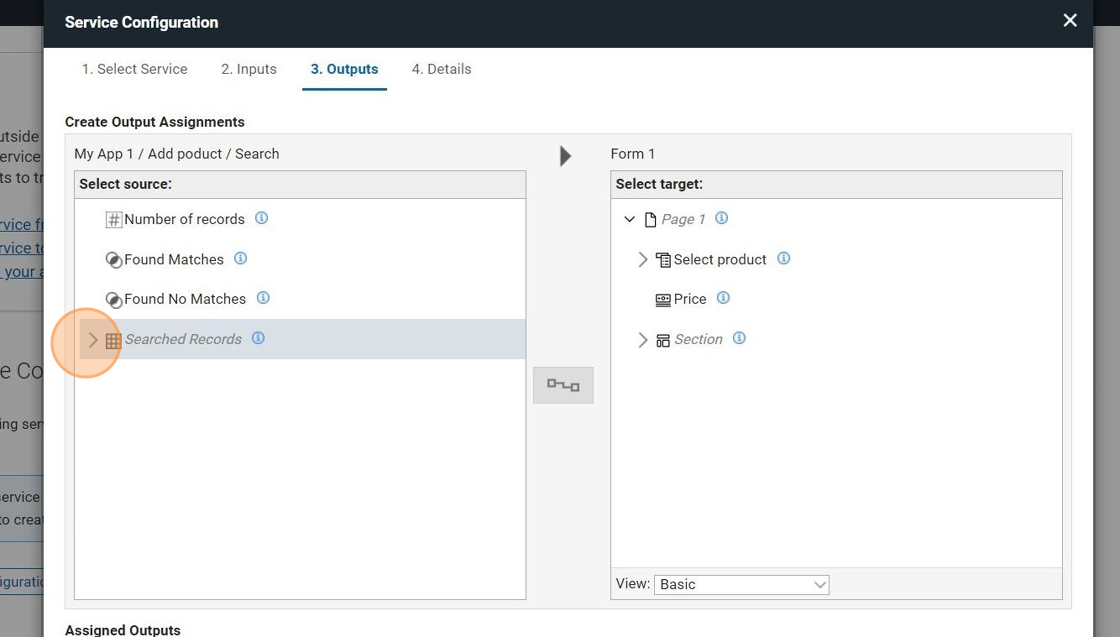Click info icon next to Searched Records
Screen dimensions: 1120x637
(258, 338)
